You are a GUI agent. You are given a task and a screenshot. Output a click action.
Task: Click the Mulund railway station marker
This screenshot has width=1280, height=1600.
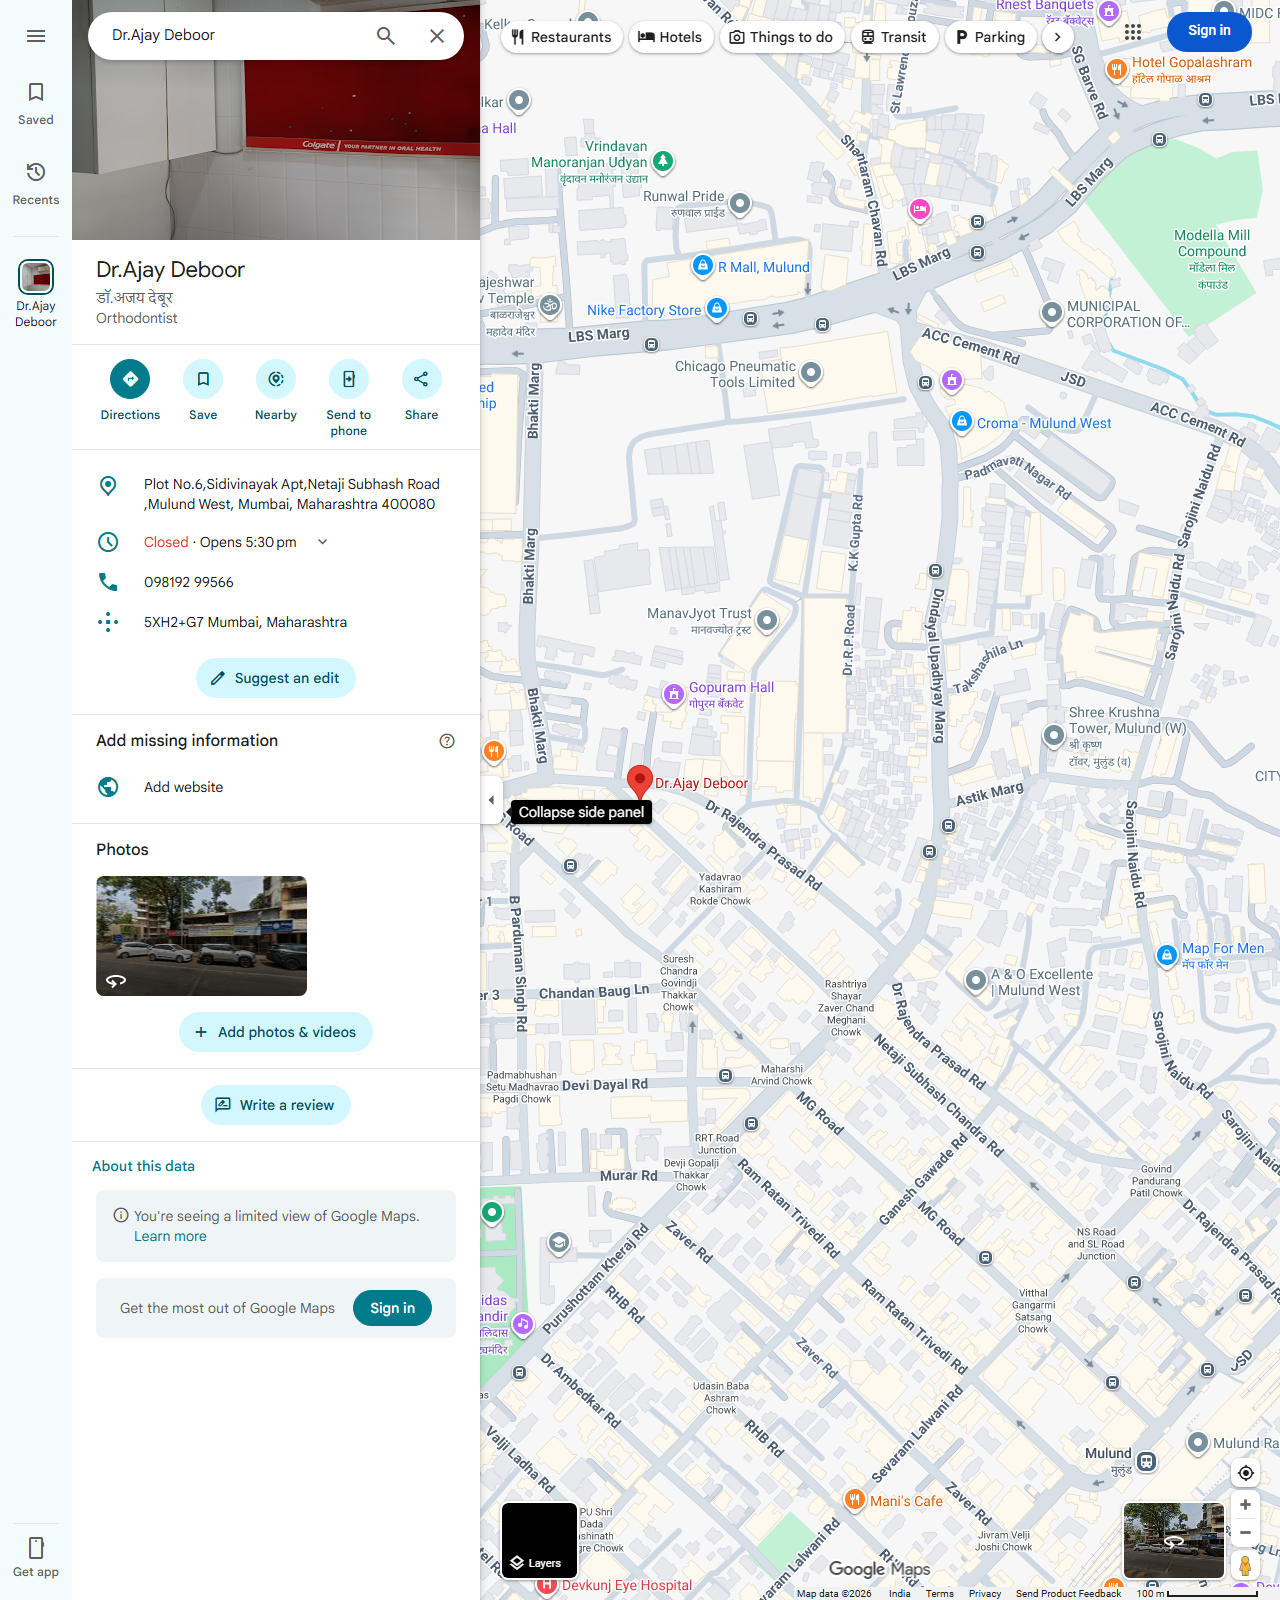pyautogui.click(x=1147, y=1462)
